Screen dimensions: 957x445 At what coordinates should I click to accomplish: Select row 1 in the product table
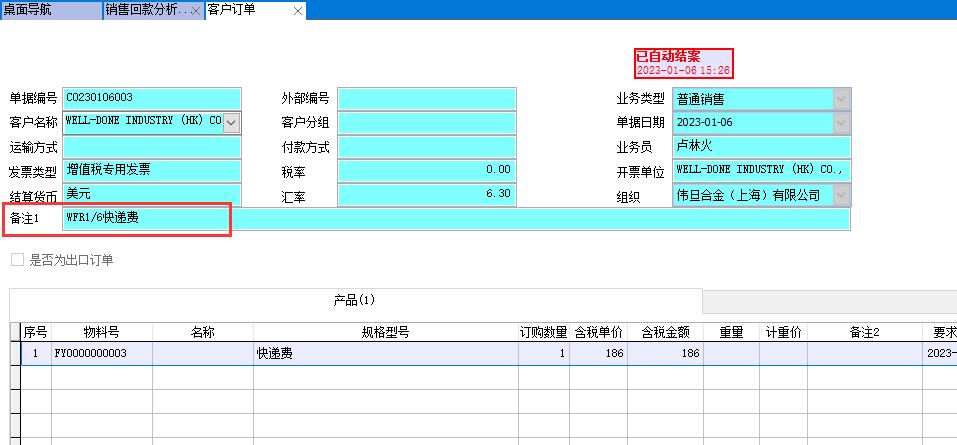(36, 353)
